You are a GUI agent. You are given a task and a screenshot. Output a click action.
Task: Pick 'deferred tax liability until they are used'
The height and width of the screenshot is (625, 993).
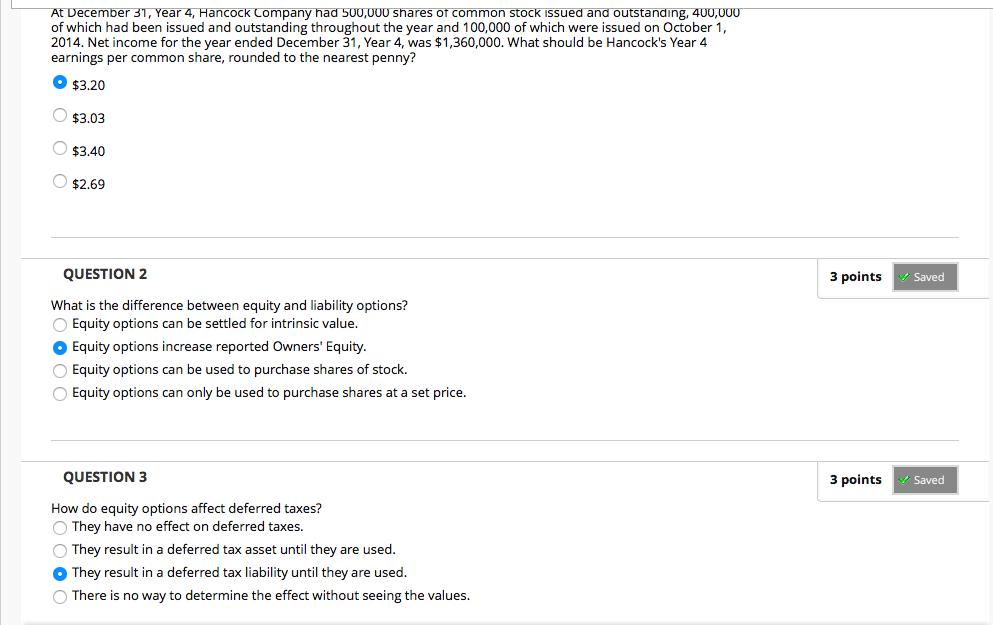point(60,572)
